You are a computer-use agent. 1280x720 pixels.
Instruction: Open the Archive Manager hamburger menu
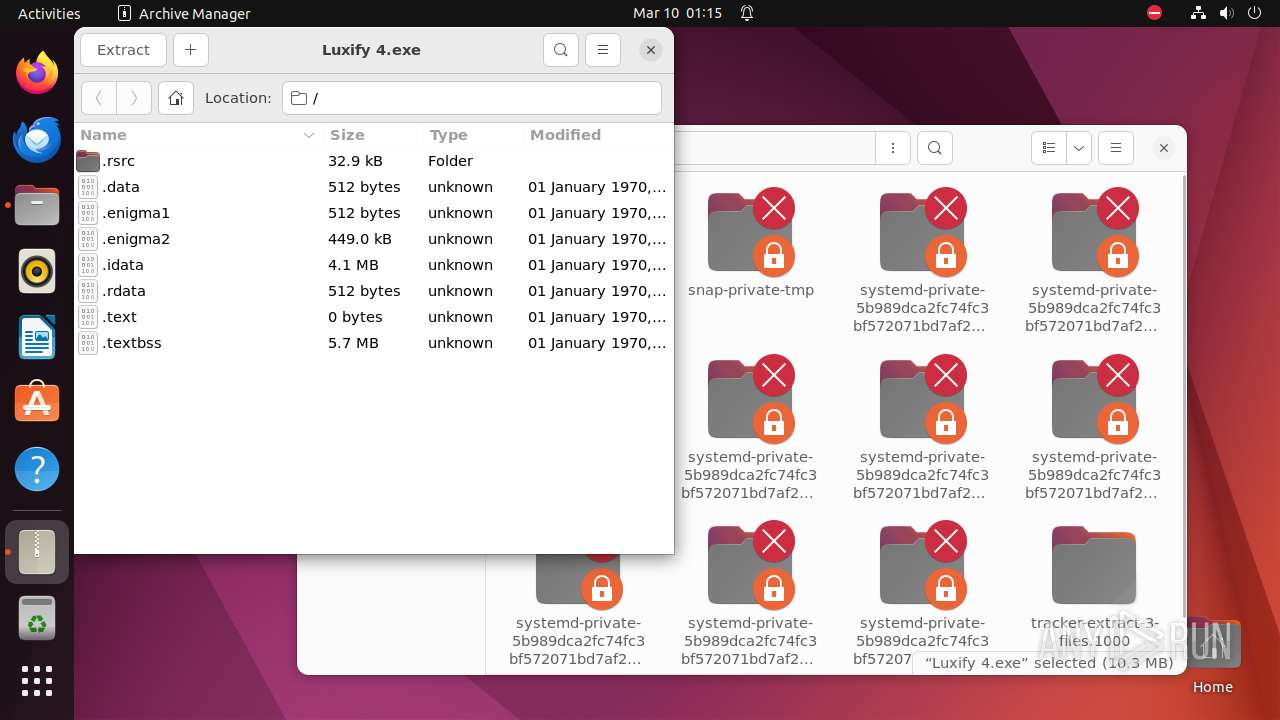point(602,50)
